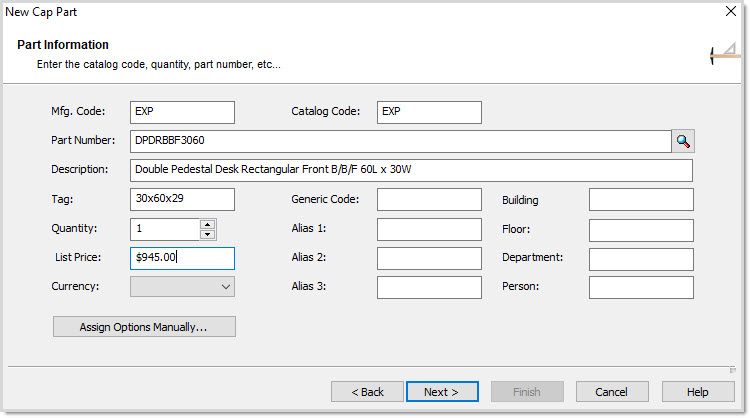Click the Assign Options Manually button
Image resolution: width=750 pixels, height=418 pixels.
click(144, 327)
